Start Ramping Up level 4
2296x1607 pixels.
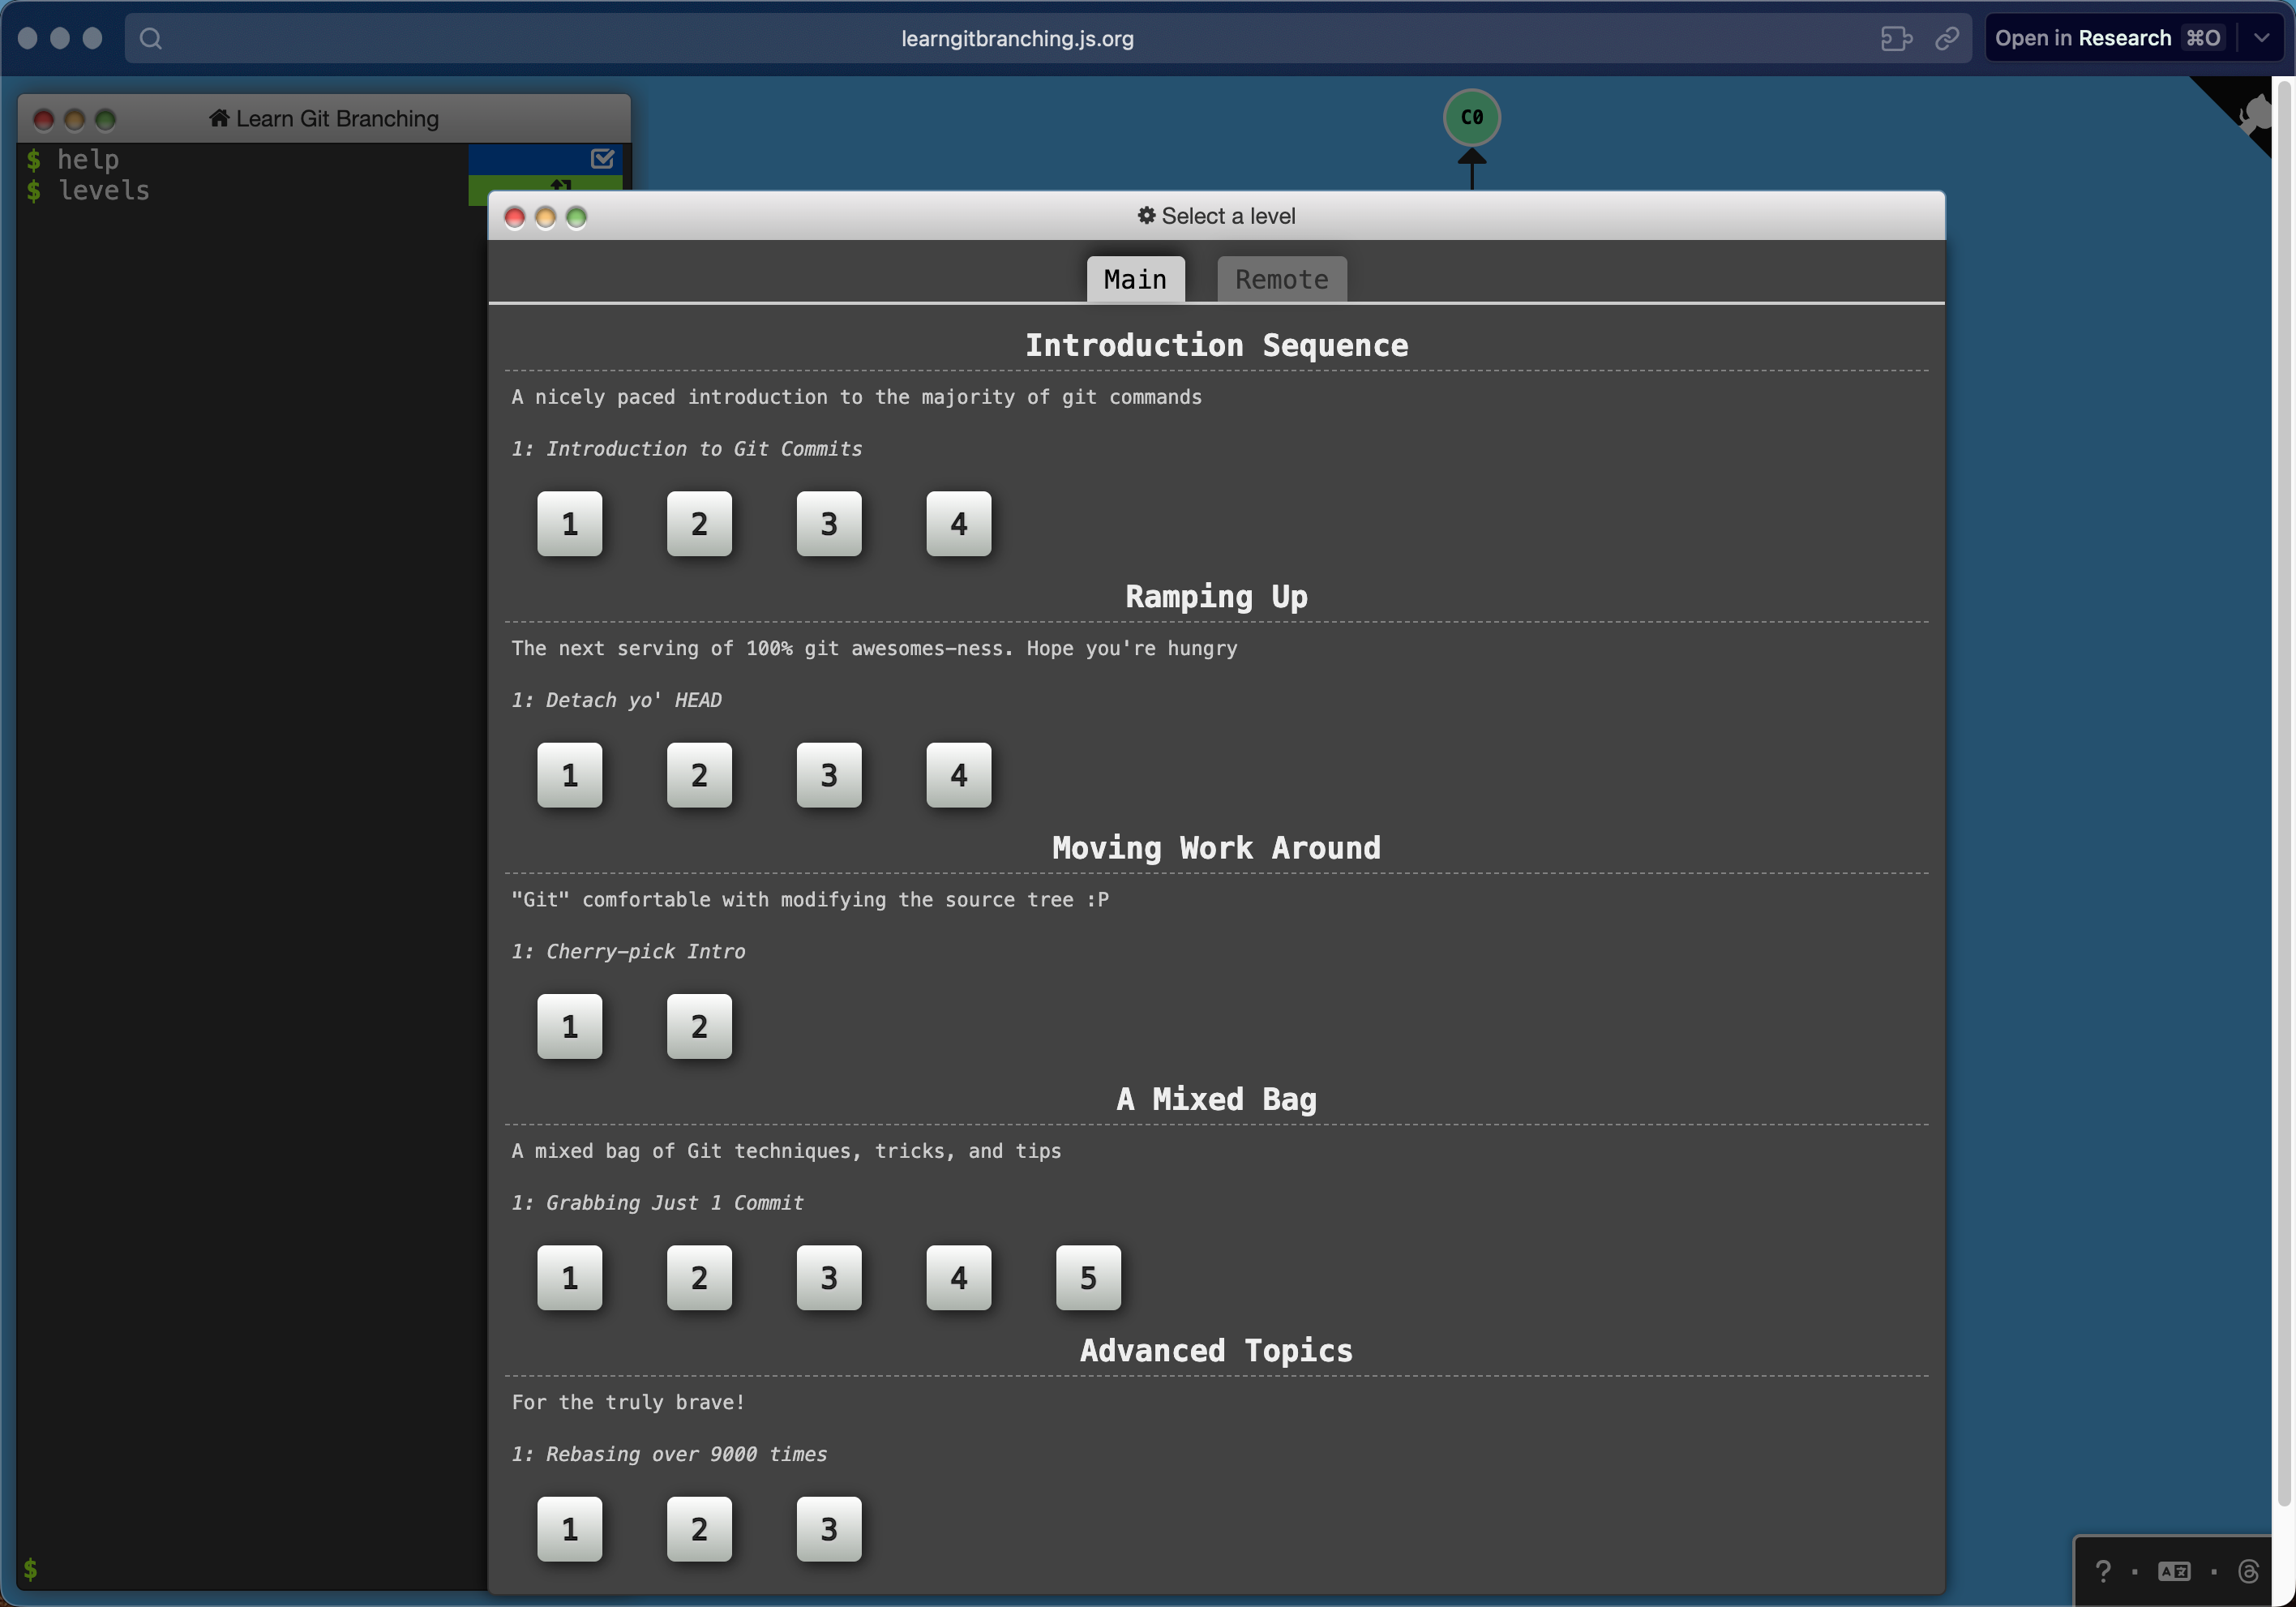(x=958, y=775)
